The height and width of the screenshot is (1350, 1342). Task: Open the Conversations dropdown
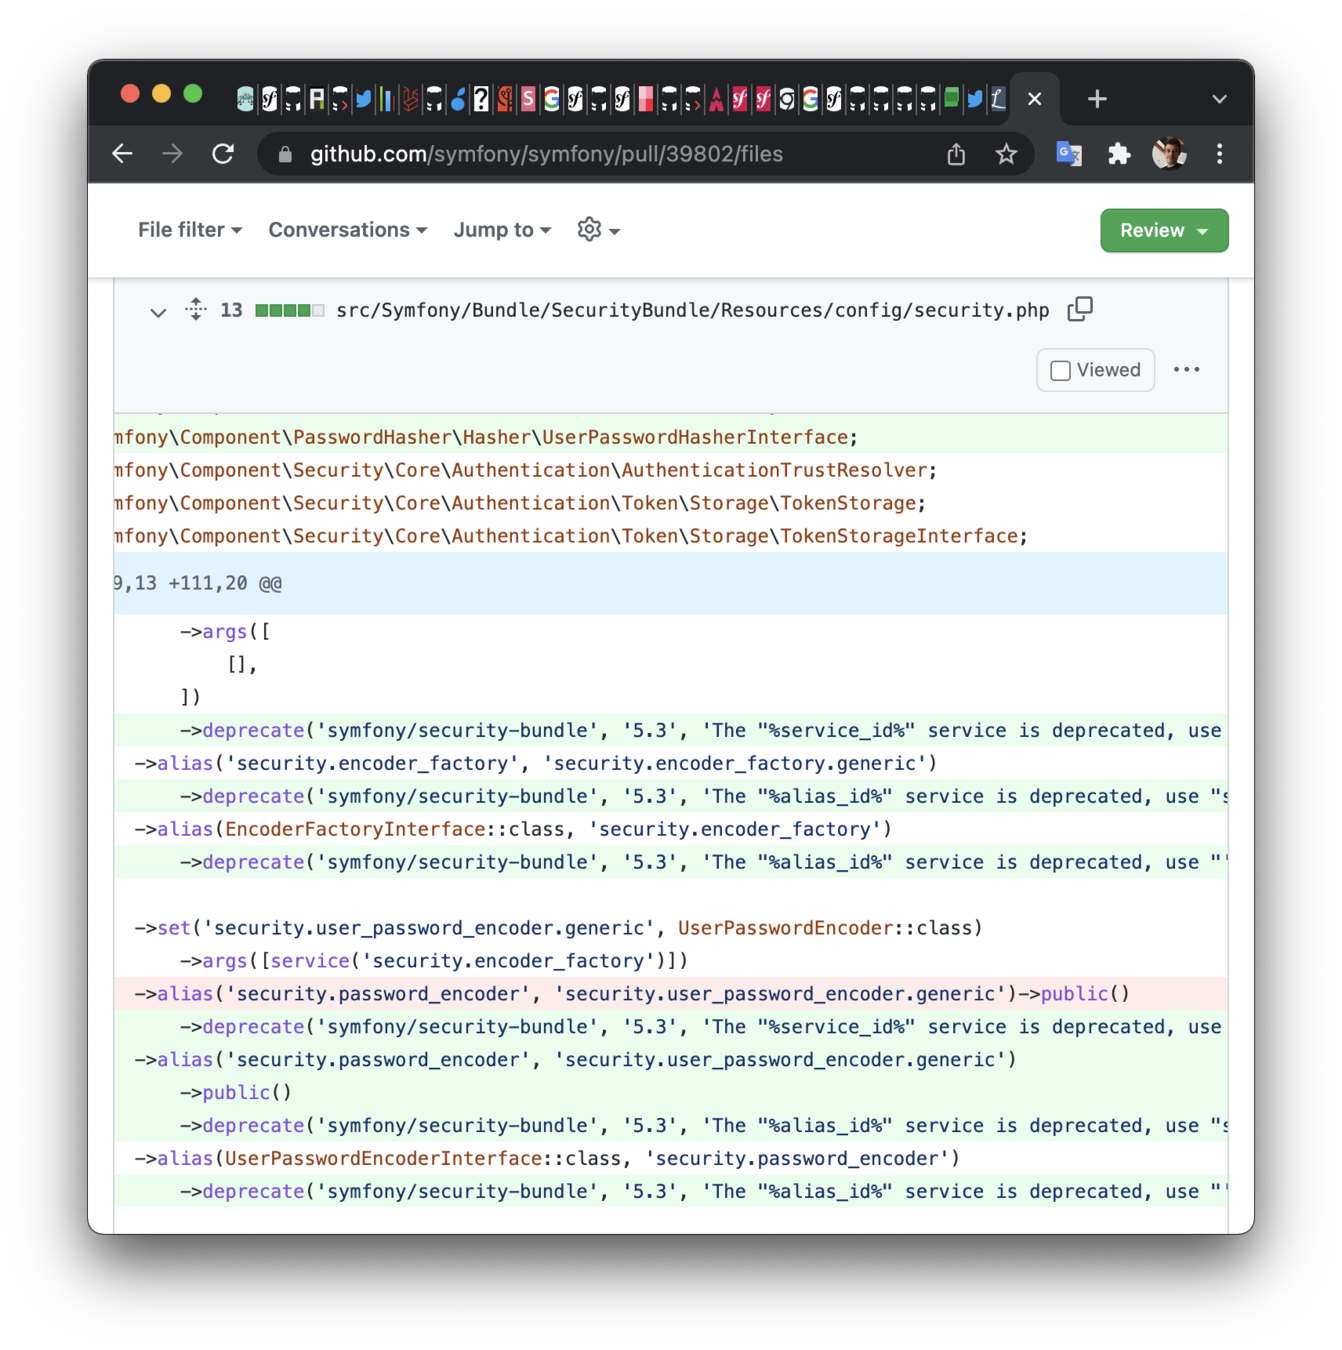coord(348,230)
